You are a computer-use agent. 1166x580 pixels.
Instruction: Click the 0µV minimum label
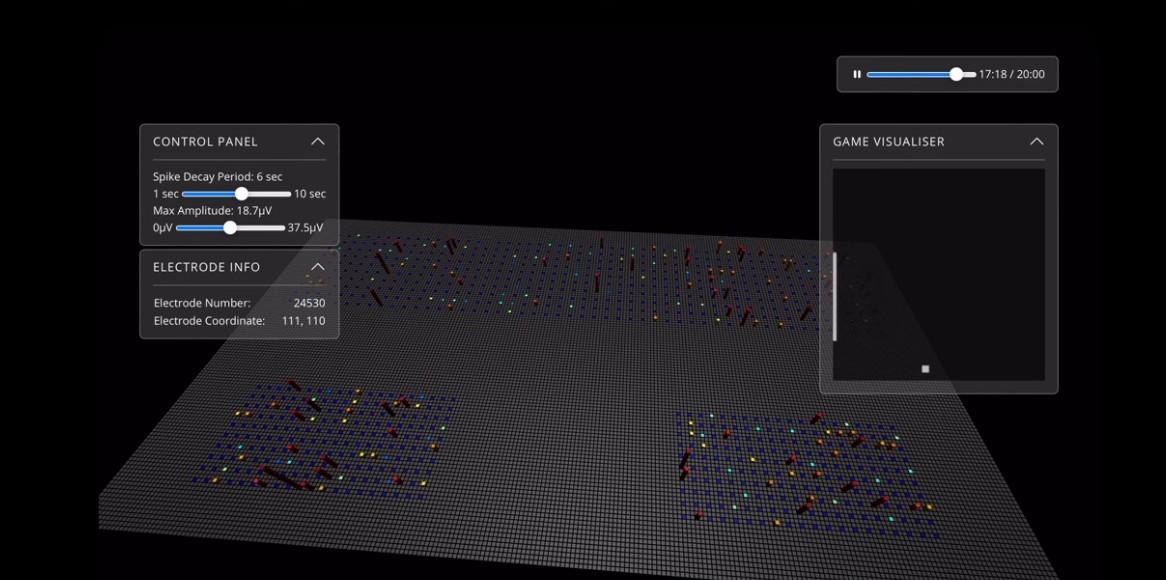pyautogui.click(x=163, y=228)
